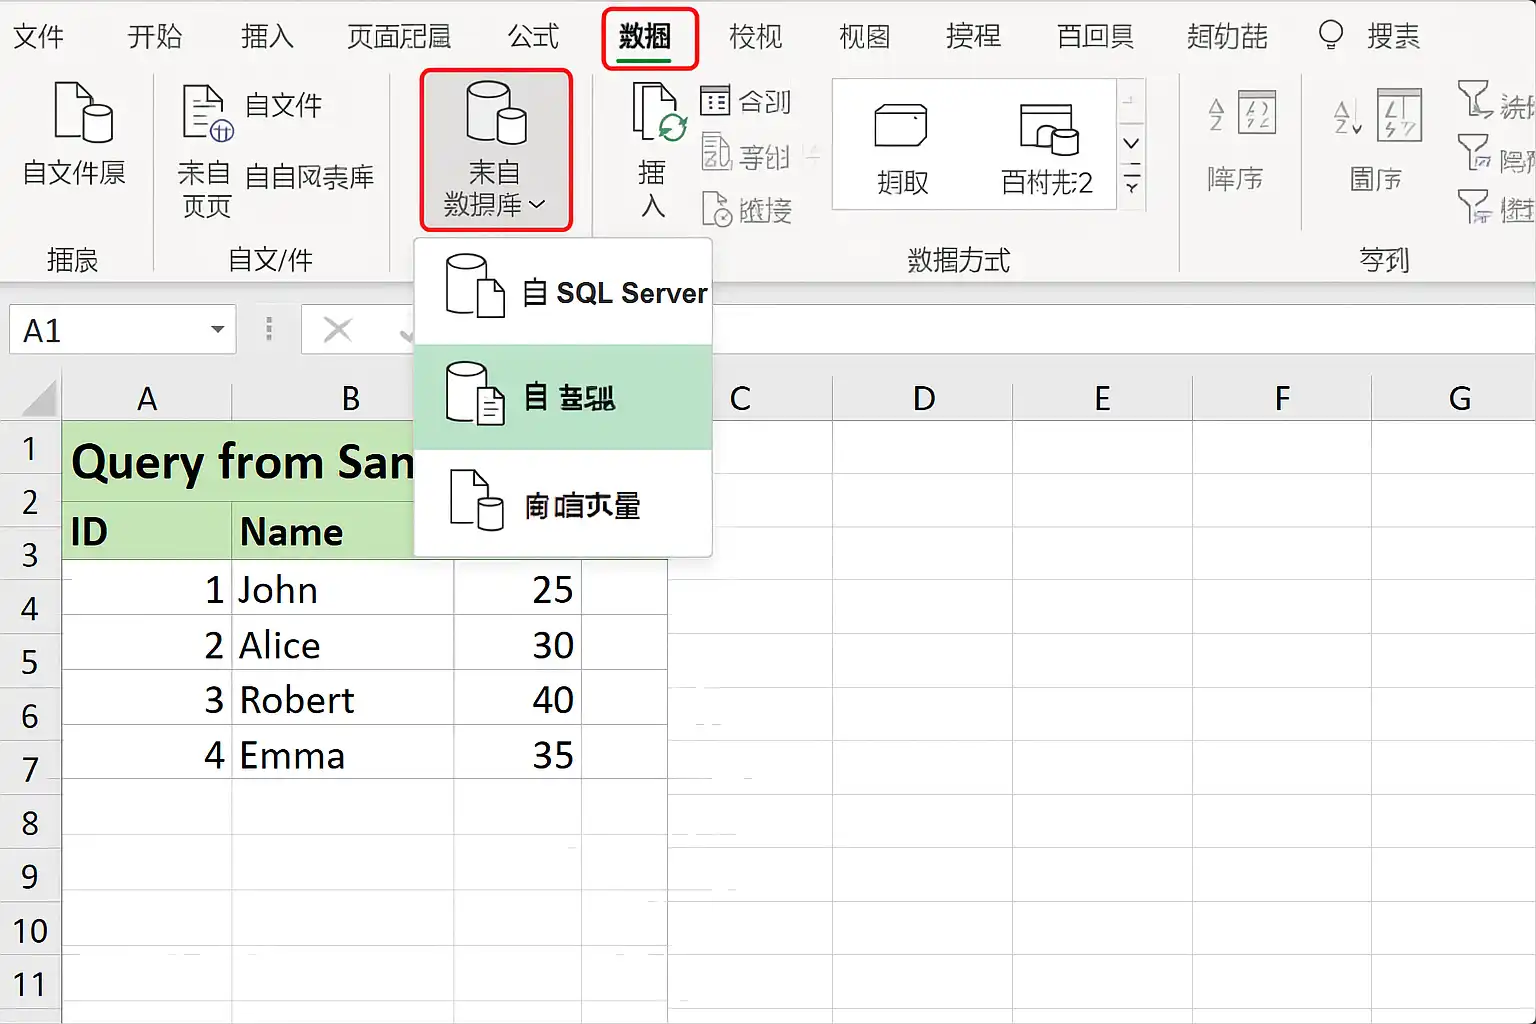Click the lightbulb search help icon

pos(1331,36)
